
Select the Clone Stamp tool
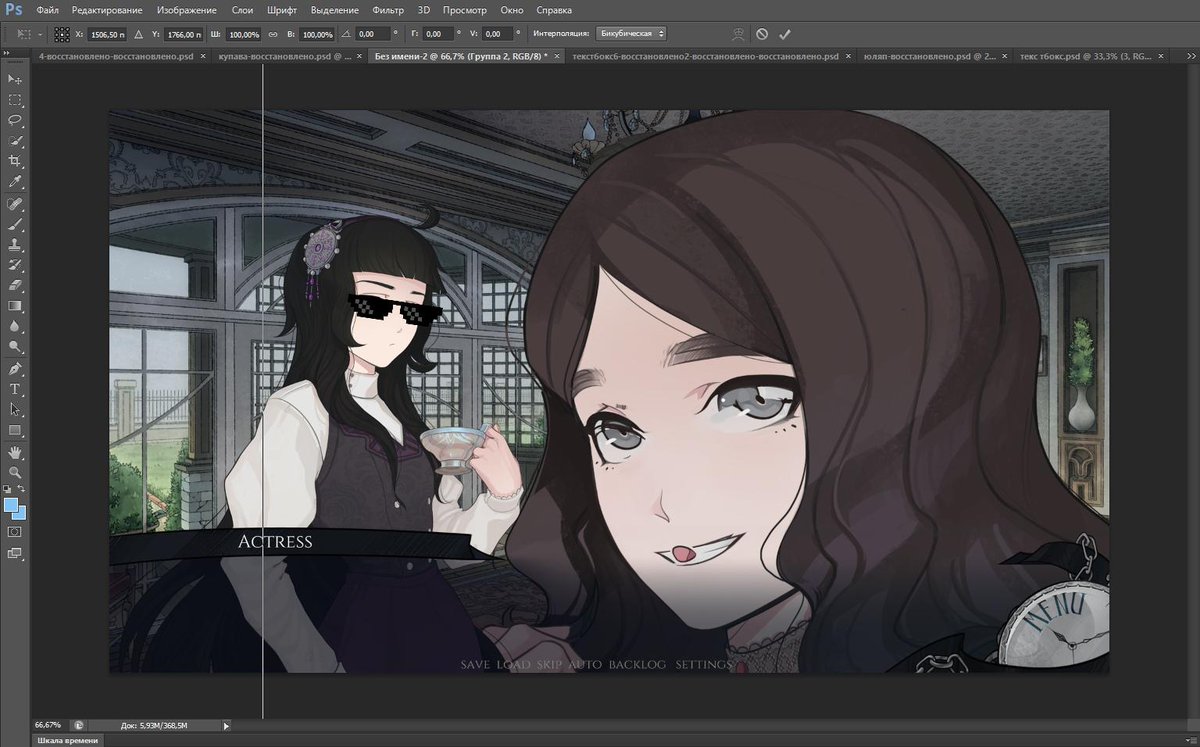tap(15, 245)
